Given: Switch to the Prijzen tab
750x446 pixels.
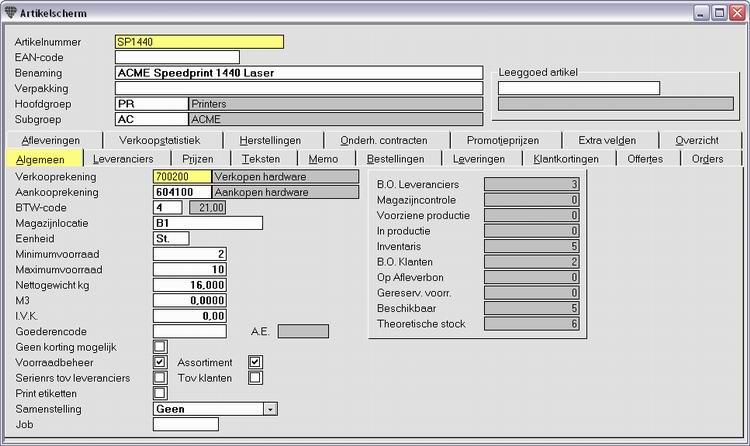Looking at the screenshot, I should pyautogui.click(x=198, y=159).
